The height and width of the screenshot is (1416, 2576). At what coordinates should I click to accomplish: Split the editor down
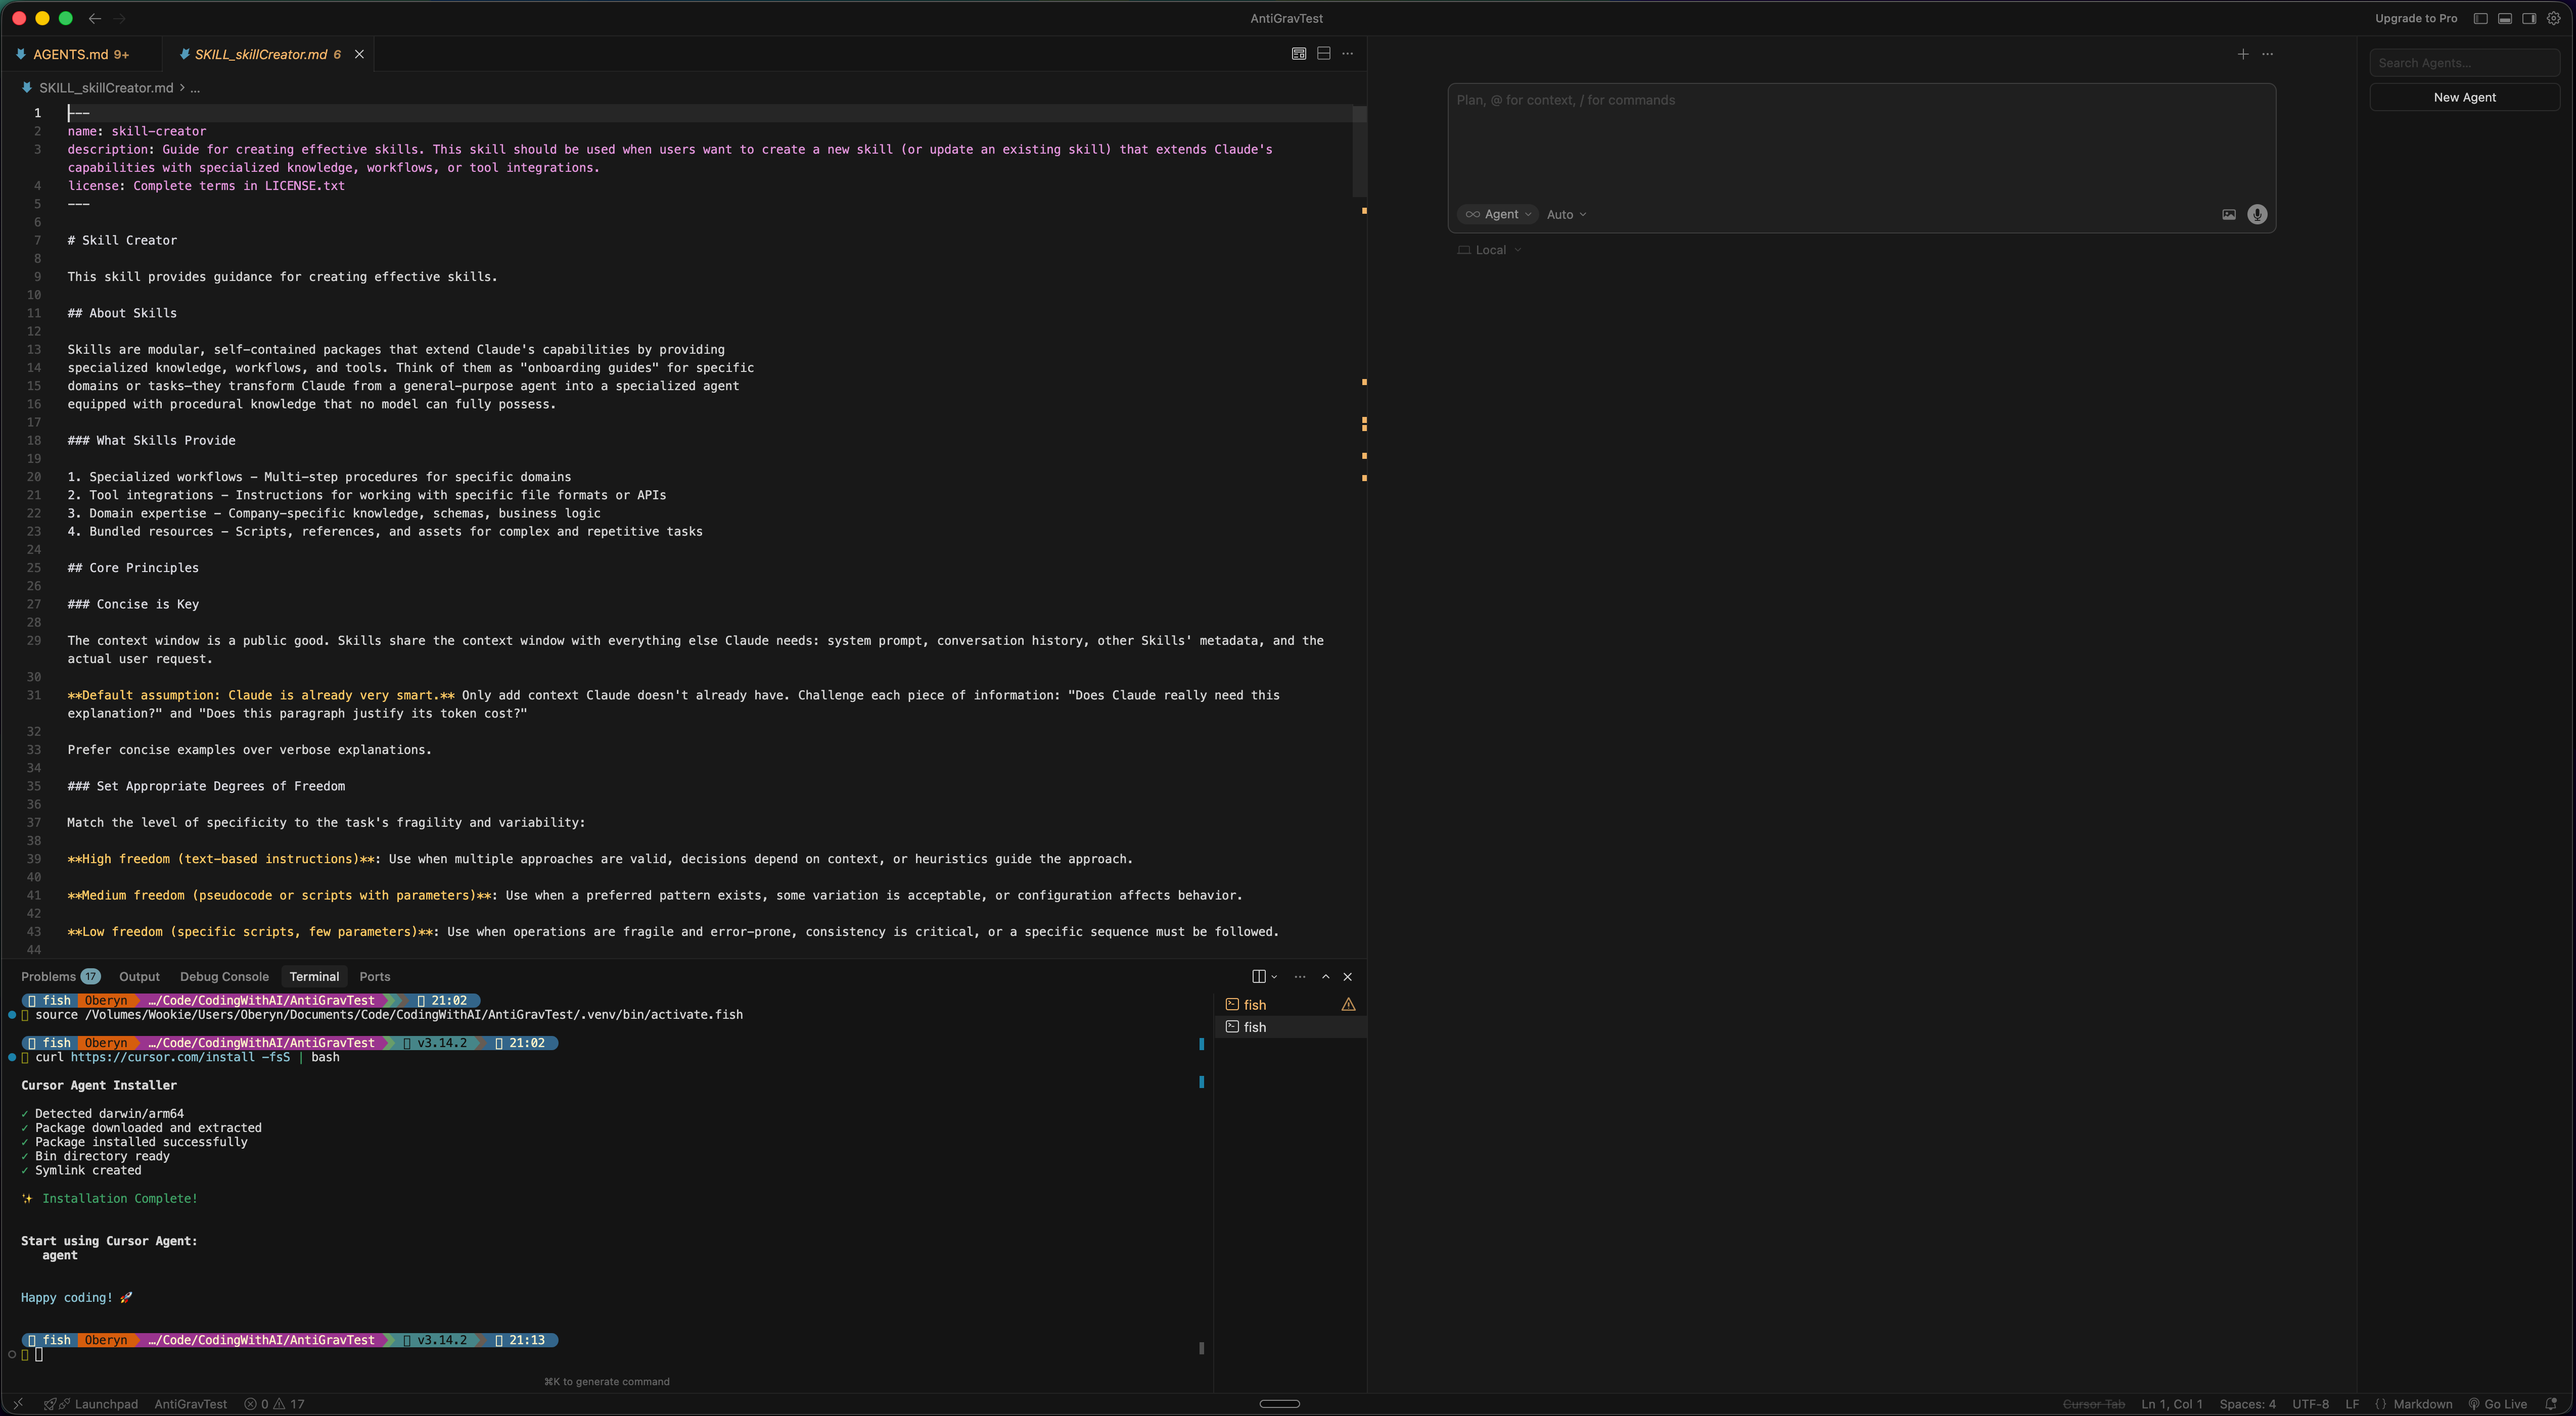[x=1323, y=54]
